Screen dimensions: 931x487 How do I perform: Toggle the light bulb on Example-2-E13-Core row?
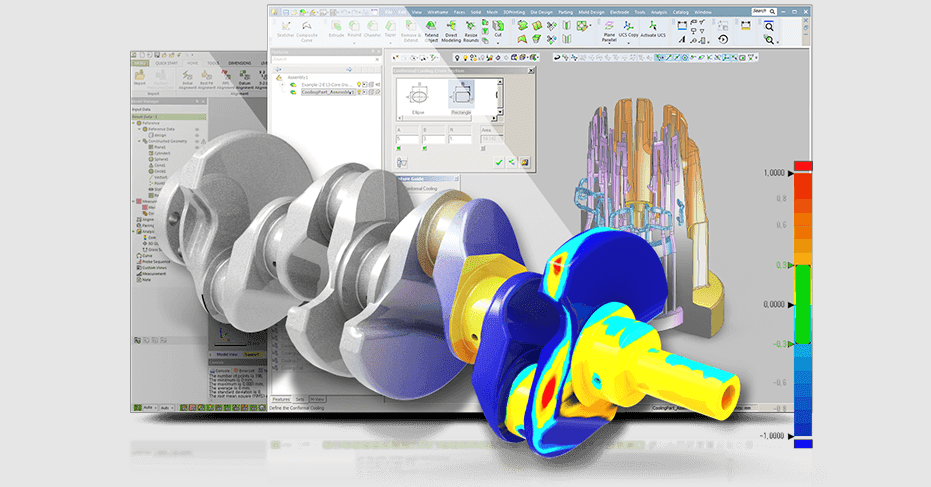pos(359,85)
